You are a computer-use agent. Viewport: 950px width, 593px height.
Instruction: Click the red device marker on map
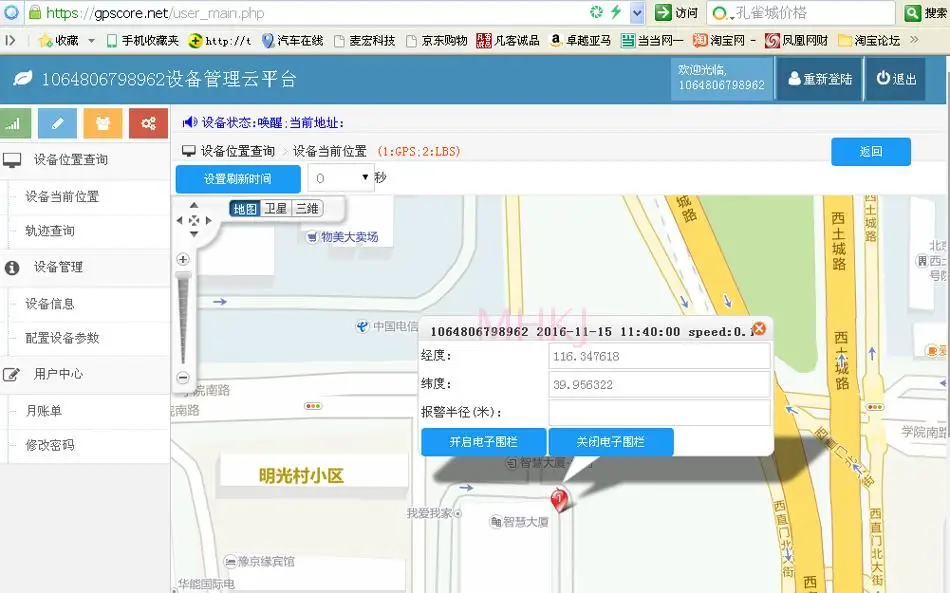point(559,500)
